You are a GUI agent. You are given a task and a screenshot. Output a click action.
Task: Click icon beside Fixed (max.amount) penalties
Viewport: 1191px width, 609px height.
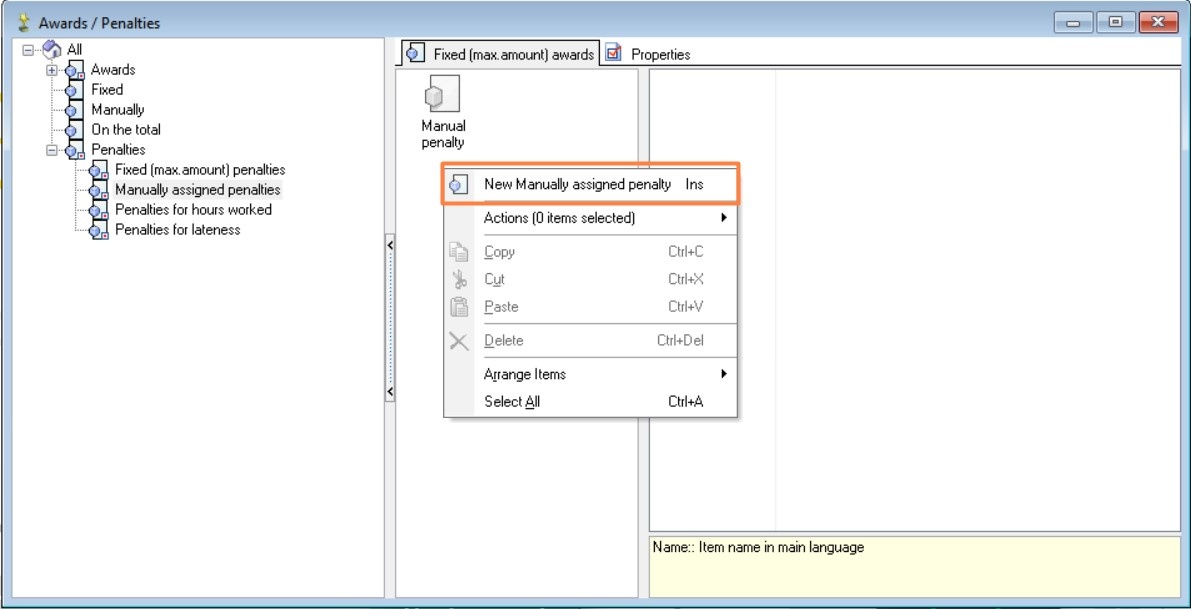99,169
